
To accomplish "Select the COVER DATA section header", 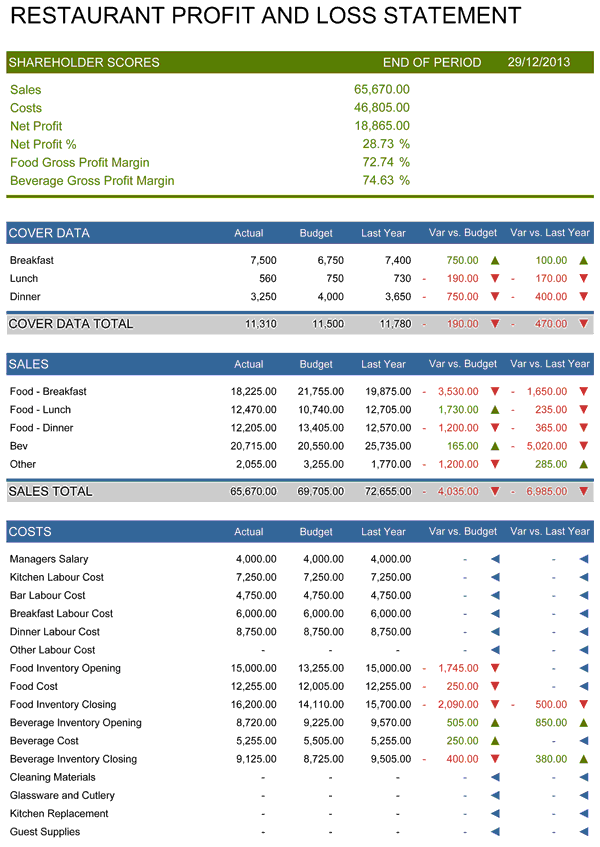I will (x=49, y=233).
